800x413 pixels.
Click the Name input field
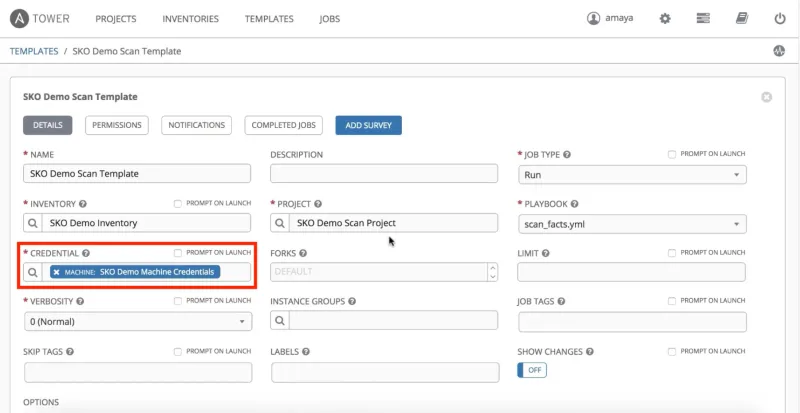click(x=137, y=174)
